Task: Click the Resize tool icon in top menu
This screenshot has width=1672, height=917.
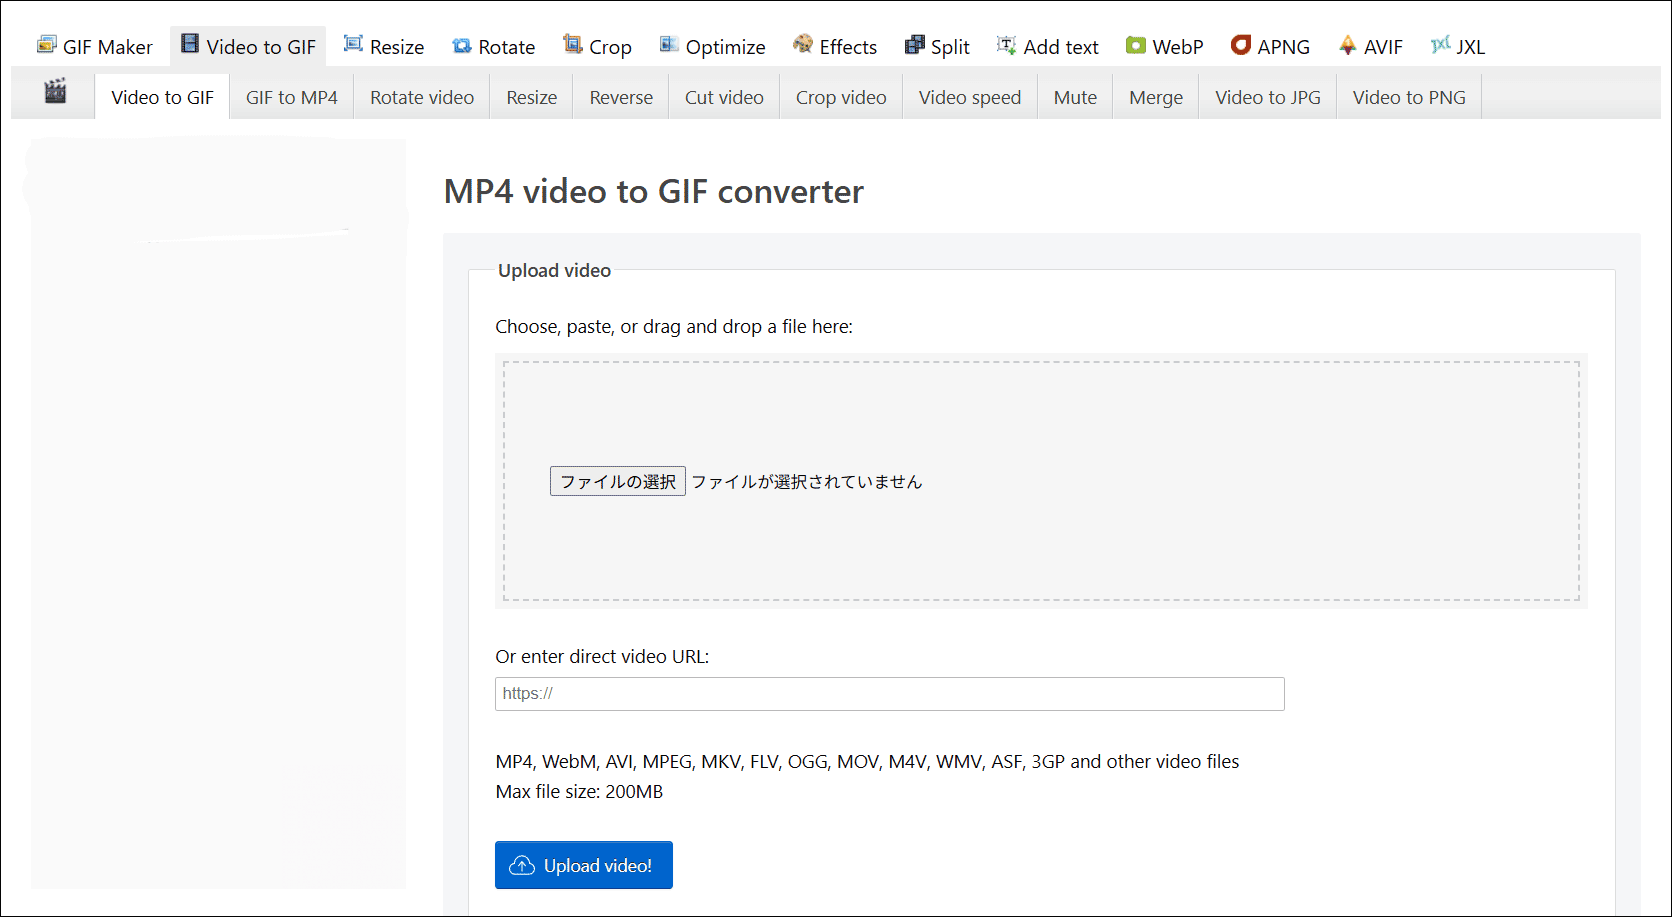Action: 353,44
